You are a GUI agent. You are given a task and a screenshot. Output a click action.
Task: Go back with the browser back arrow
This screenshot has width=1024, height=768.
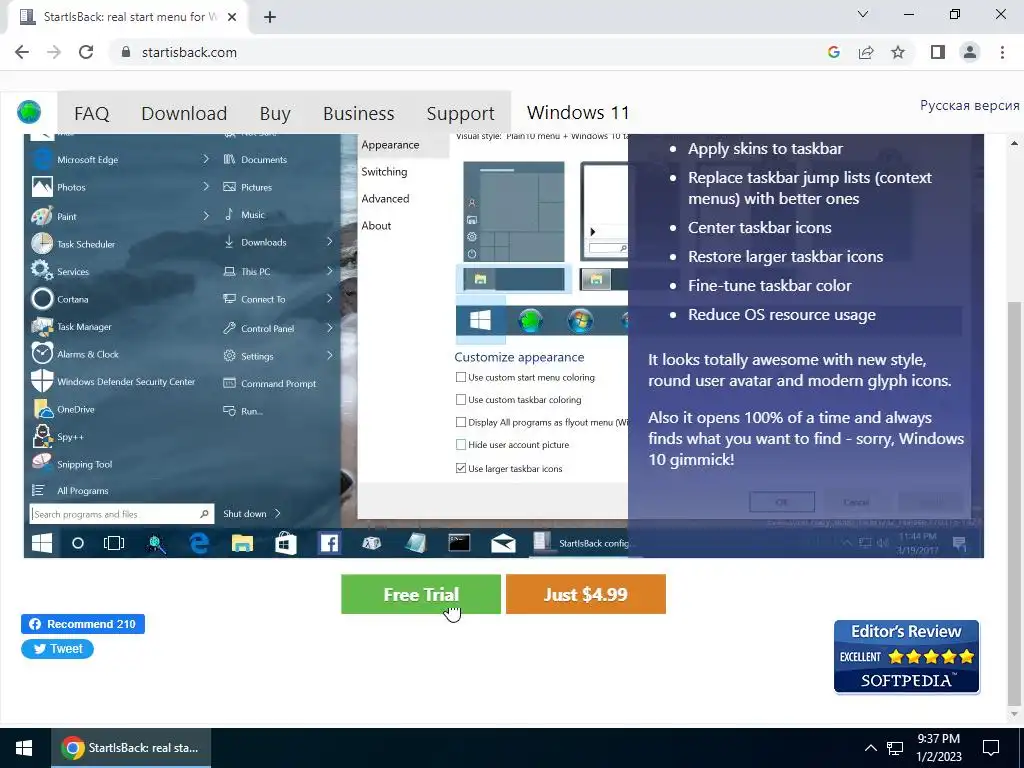pyautogui.click(x=22, y=52)
